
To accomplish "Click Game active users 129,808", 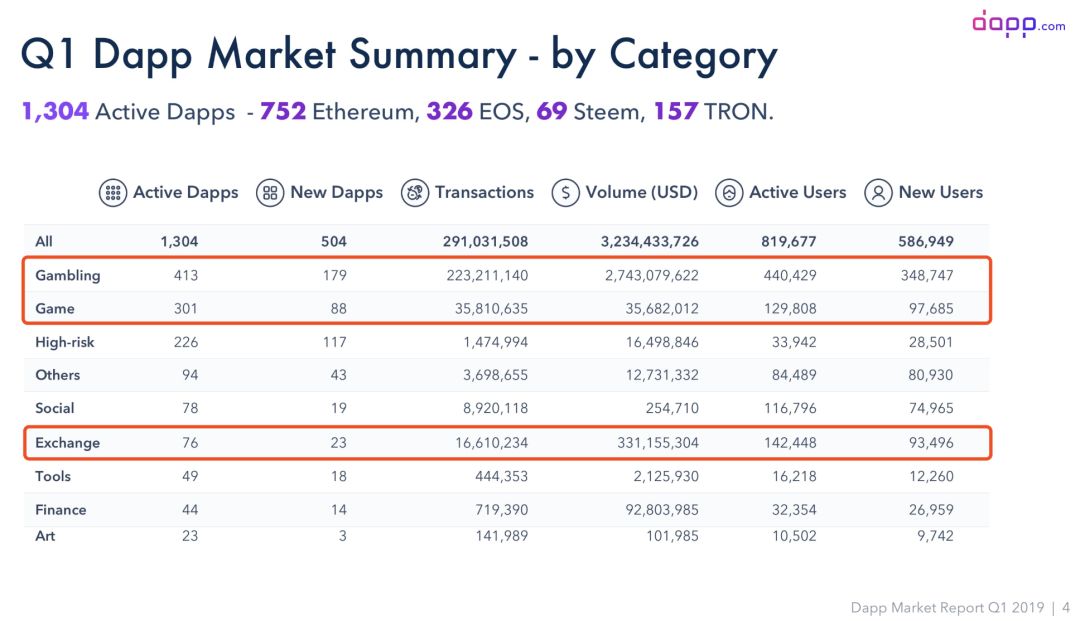I will click(x=790, y=308).
